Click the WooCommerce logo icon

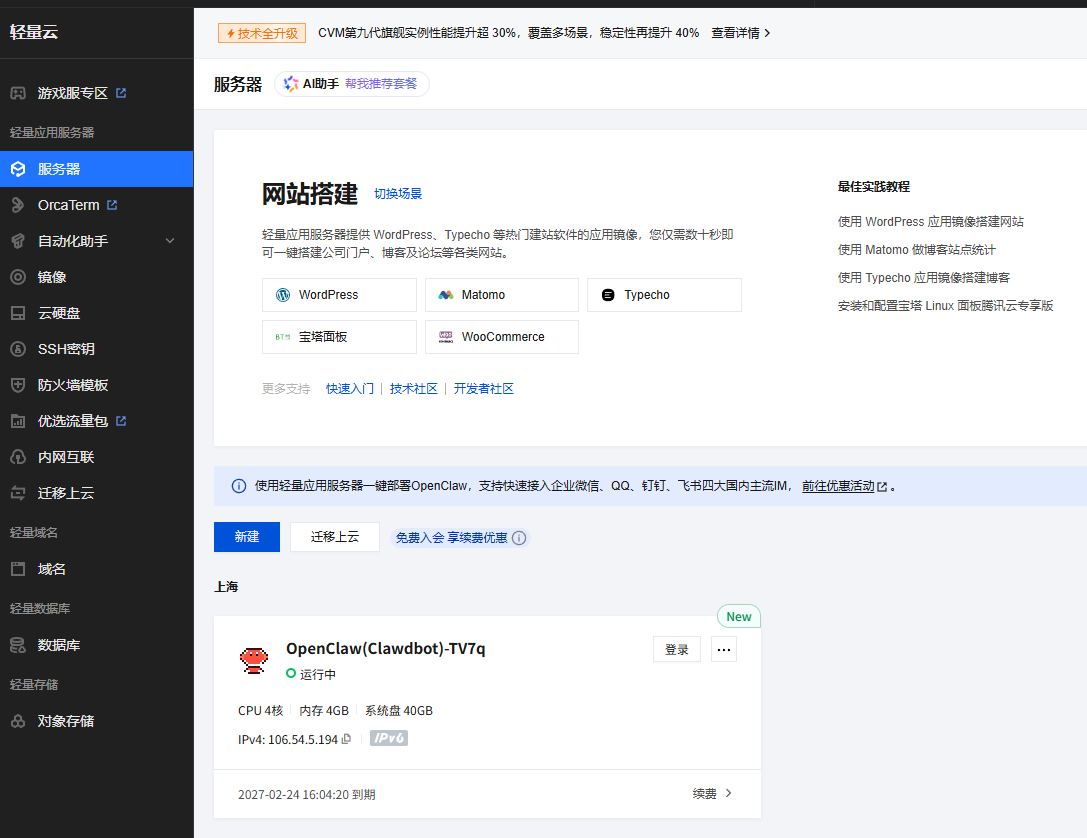coord(446,337)
